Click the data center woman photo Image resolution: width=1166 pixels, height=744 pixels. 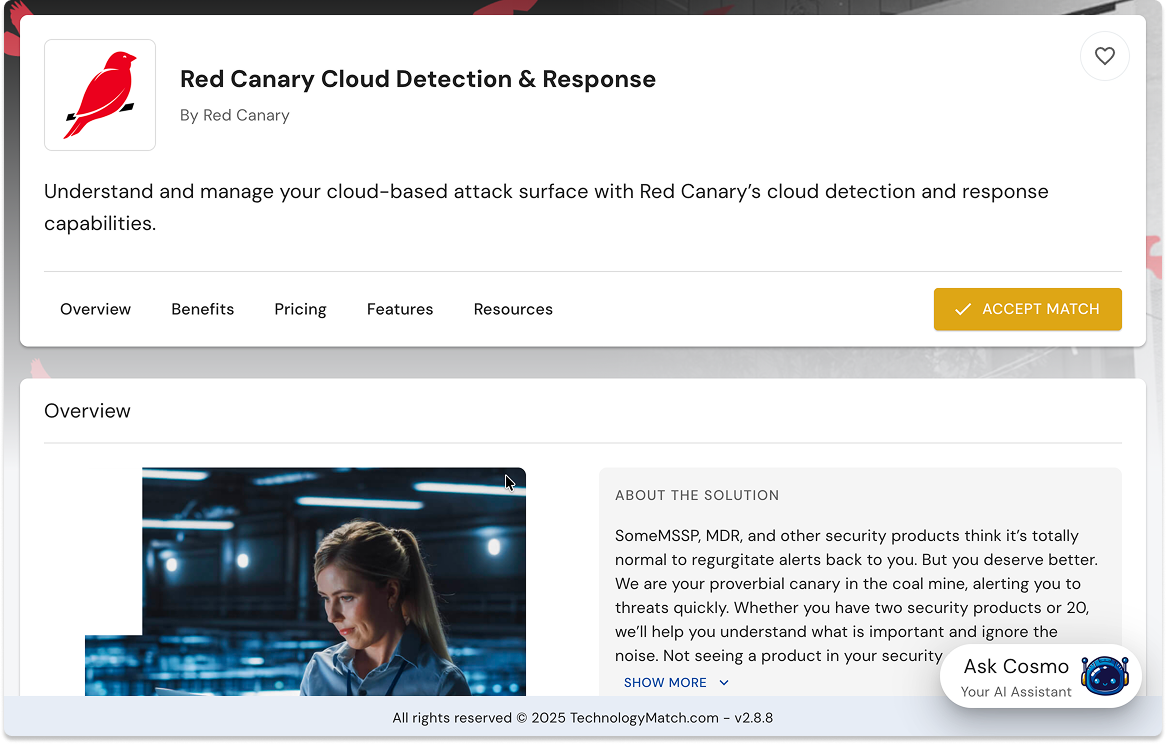(306, 582)
